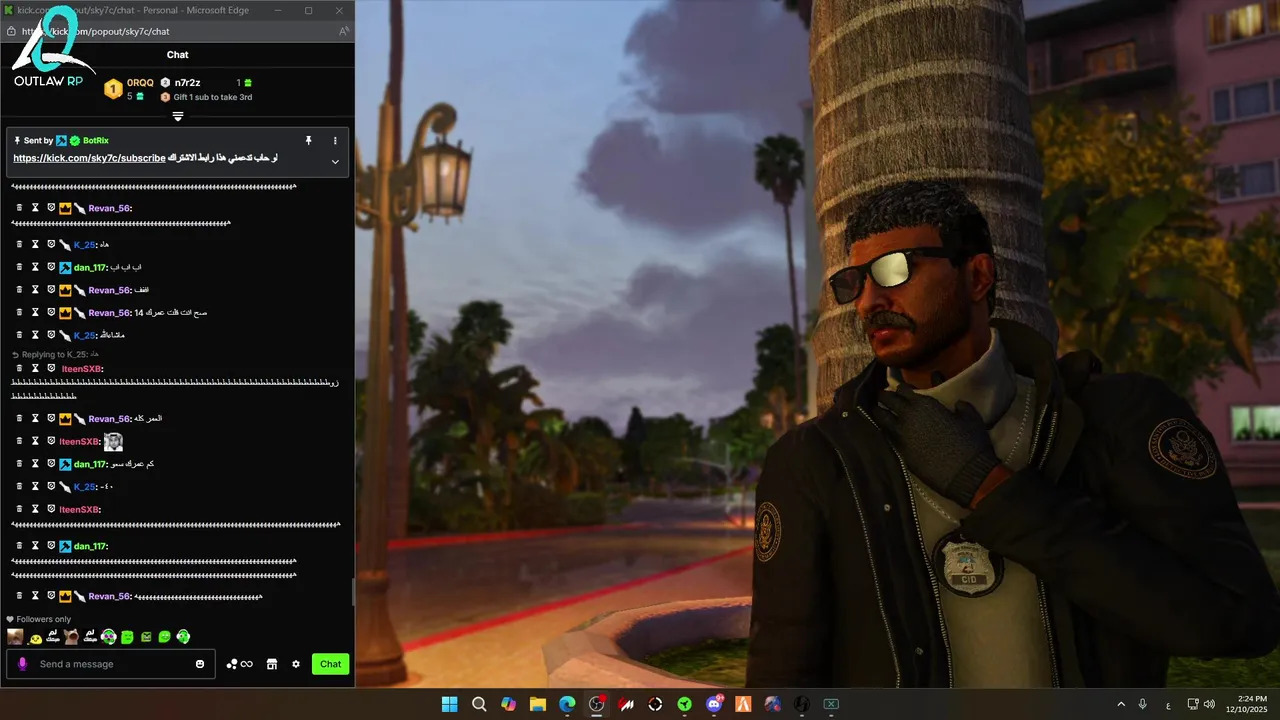Open the kick.com/sky7c/subscribe link
The height and width of the screenshot is (720, 1280).
point(89,158)
